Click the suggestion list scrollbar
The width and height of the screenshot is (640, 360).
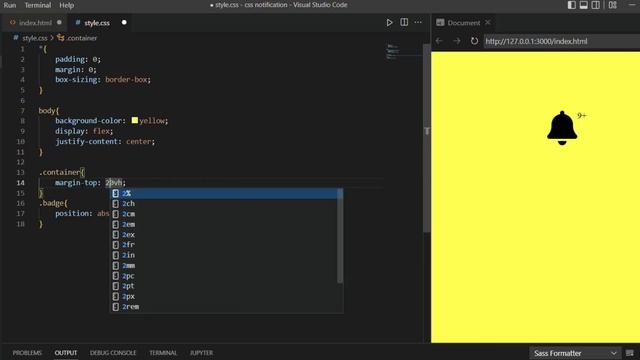tap(340, 236)
